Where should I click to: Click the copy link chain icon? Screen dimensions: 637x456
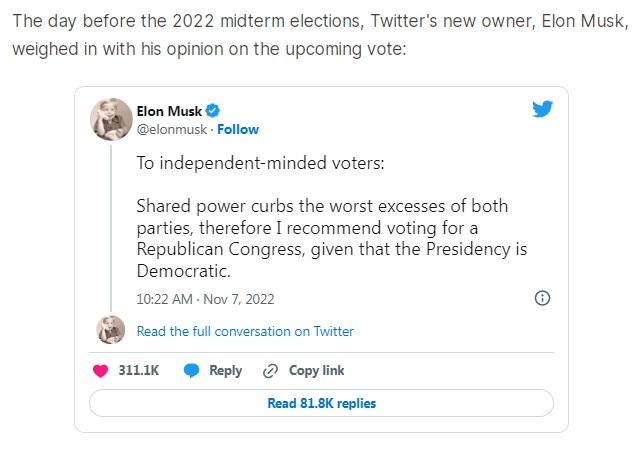(x=270, y=371)
